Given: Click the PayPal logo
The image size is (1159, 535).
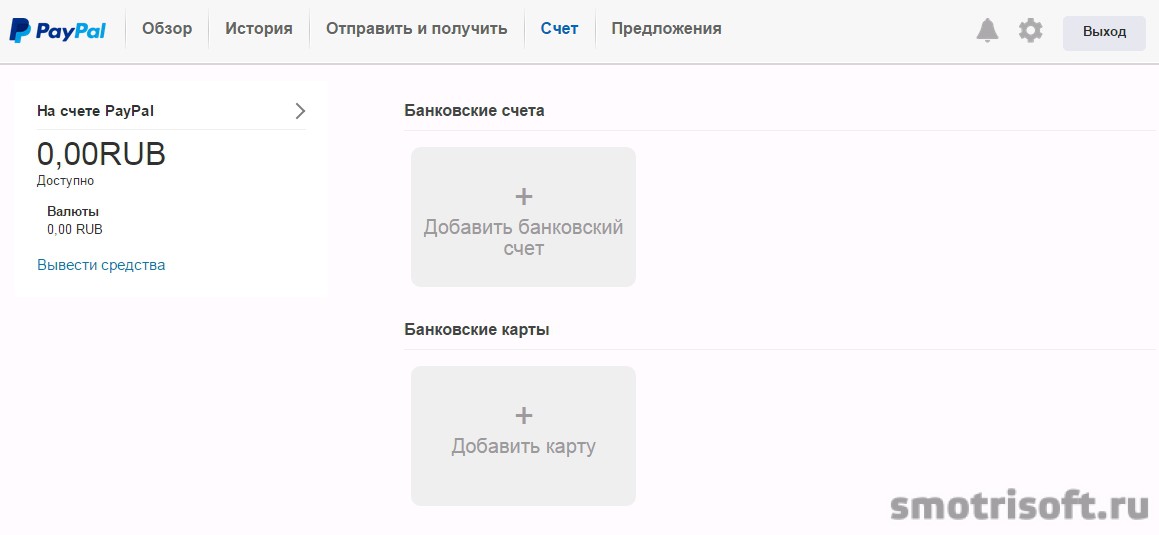Looking at the screenshot, I should pyautogui.click(x=58, y=31).
